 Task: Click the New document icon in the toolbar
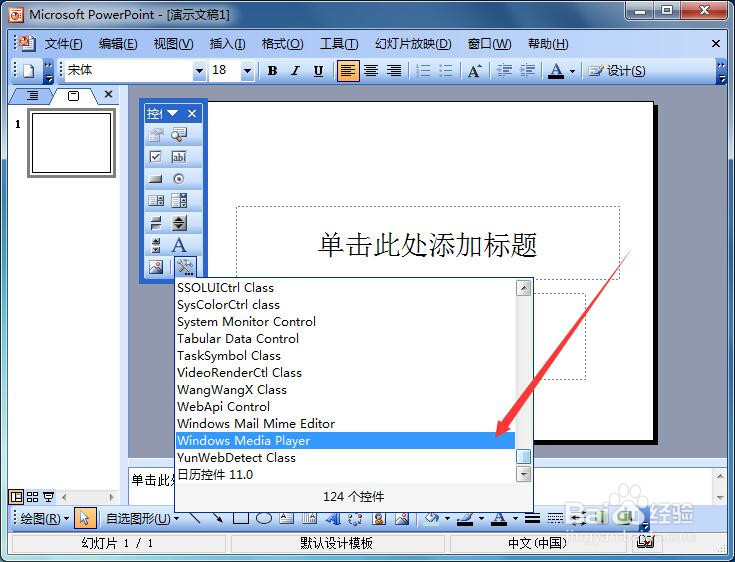(29, 71)
